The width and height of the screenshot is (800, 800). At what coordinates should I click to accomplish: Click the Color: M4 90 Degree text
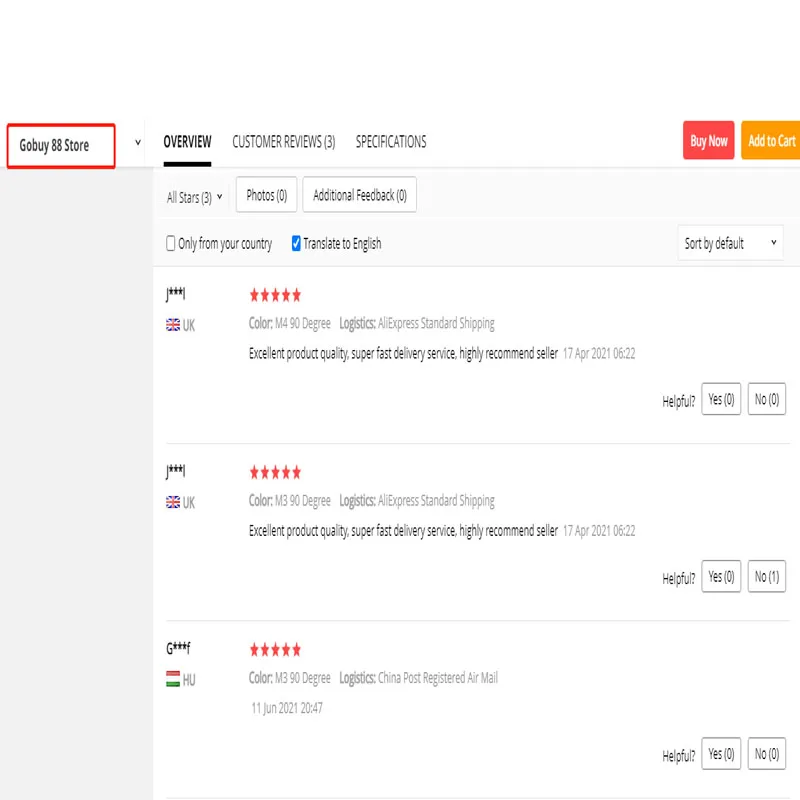coord(290,323)
